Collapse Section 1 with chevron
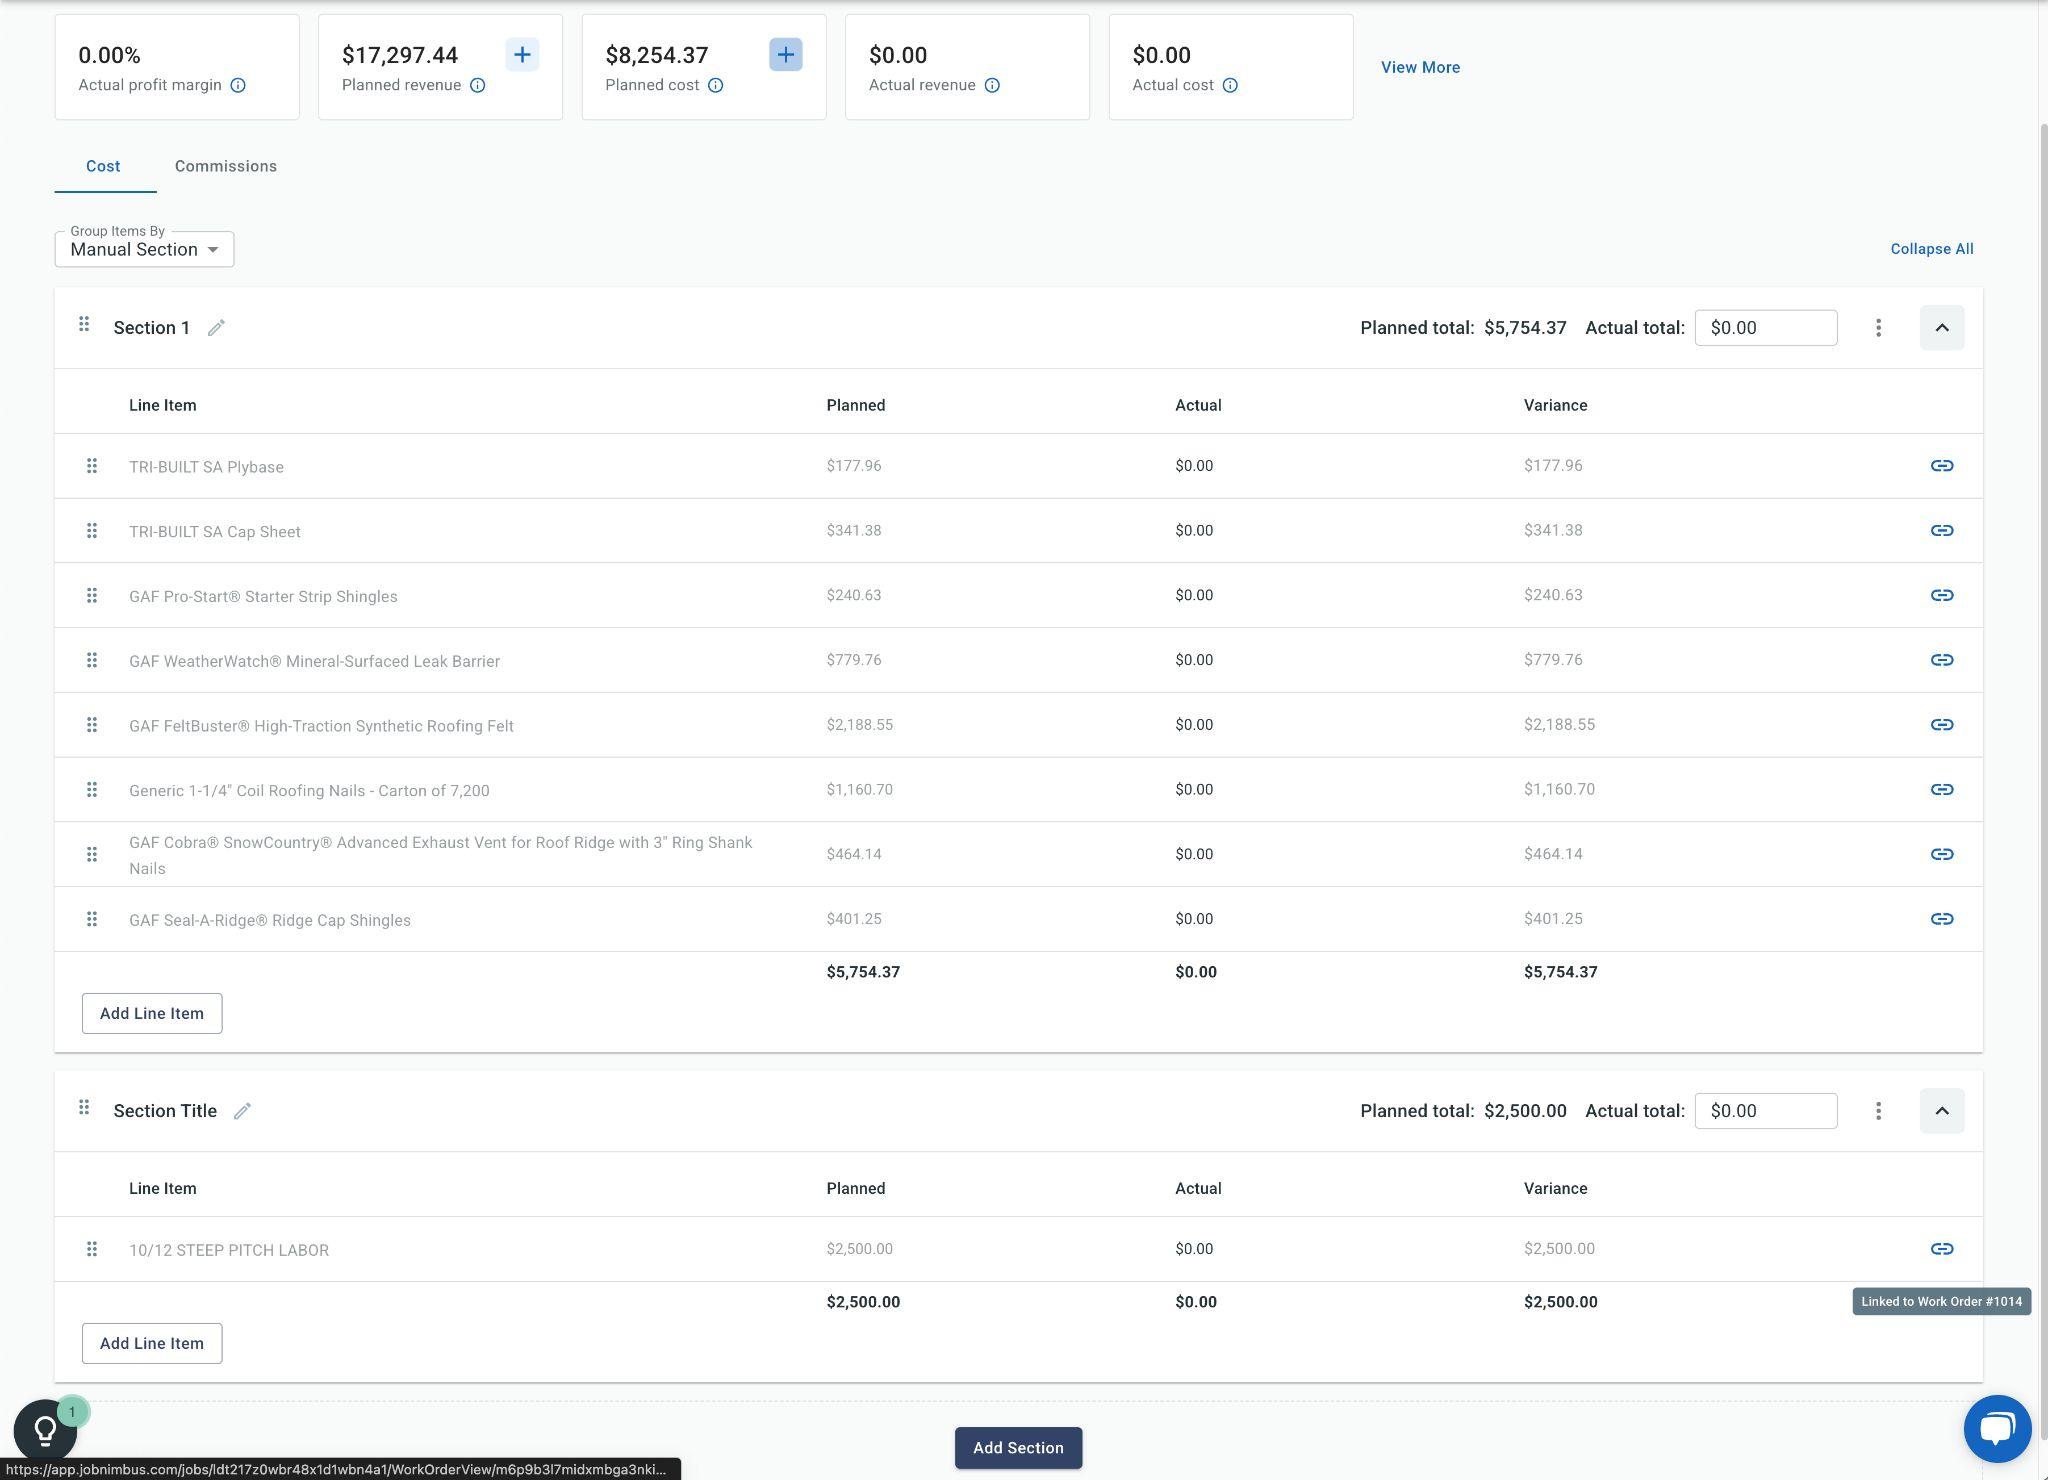 click(1941, 328)
